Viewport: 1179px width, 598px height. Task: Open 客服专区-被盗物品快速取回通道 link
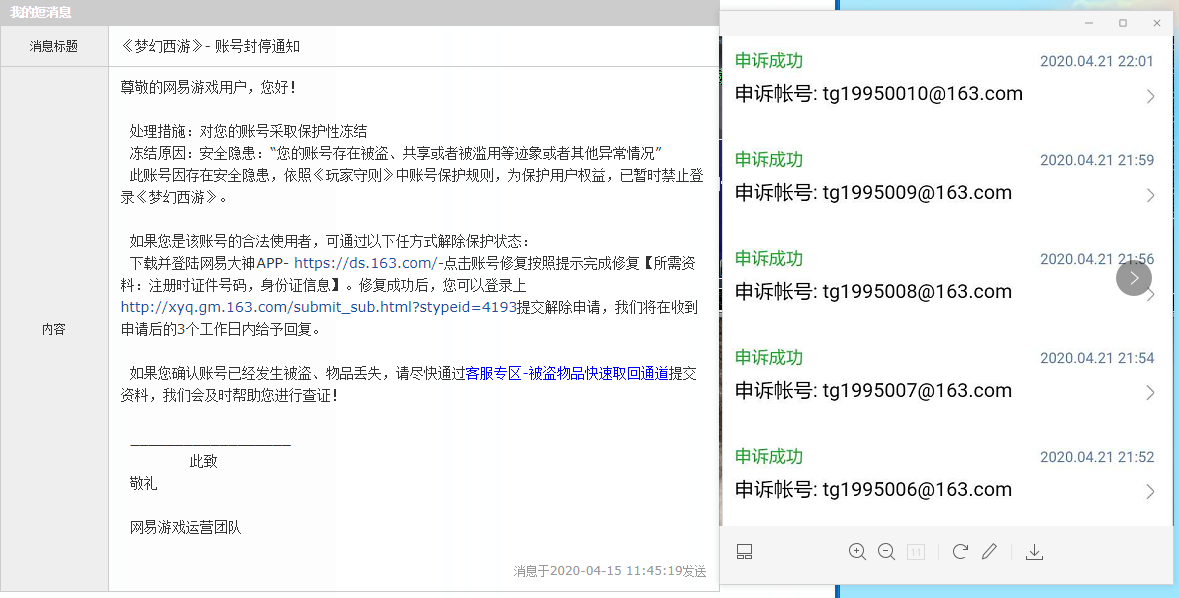coord(567,373)
